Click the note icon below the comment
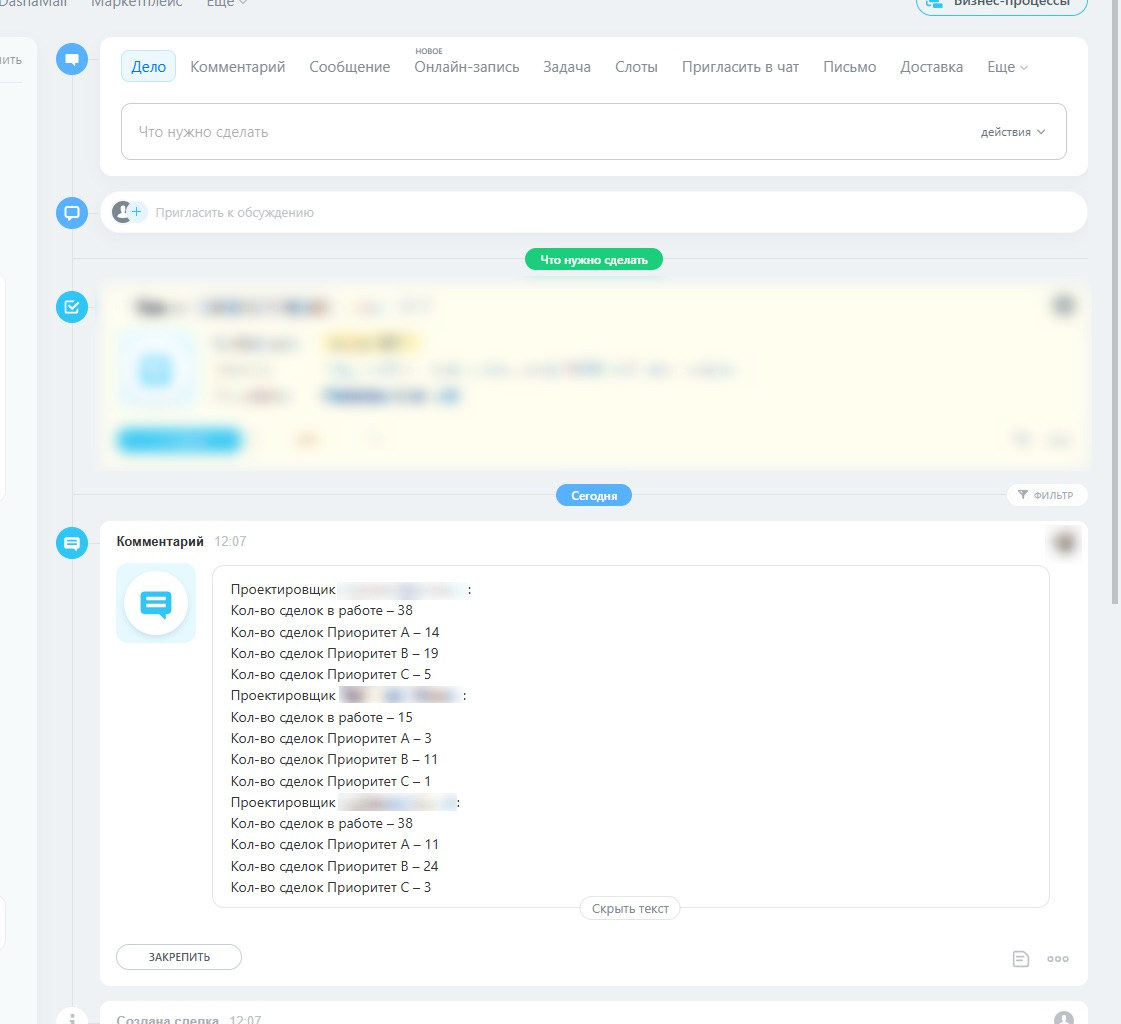Viewport: 1121px width, 1024px height. pyautogui.click(x=1021, y=959)
